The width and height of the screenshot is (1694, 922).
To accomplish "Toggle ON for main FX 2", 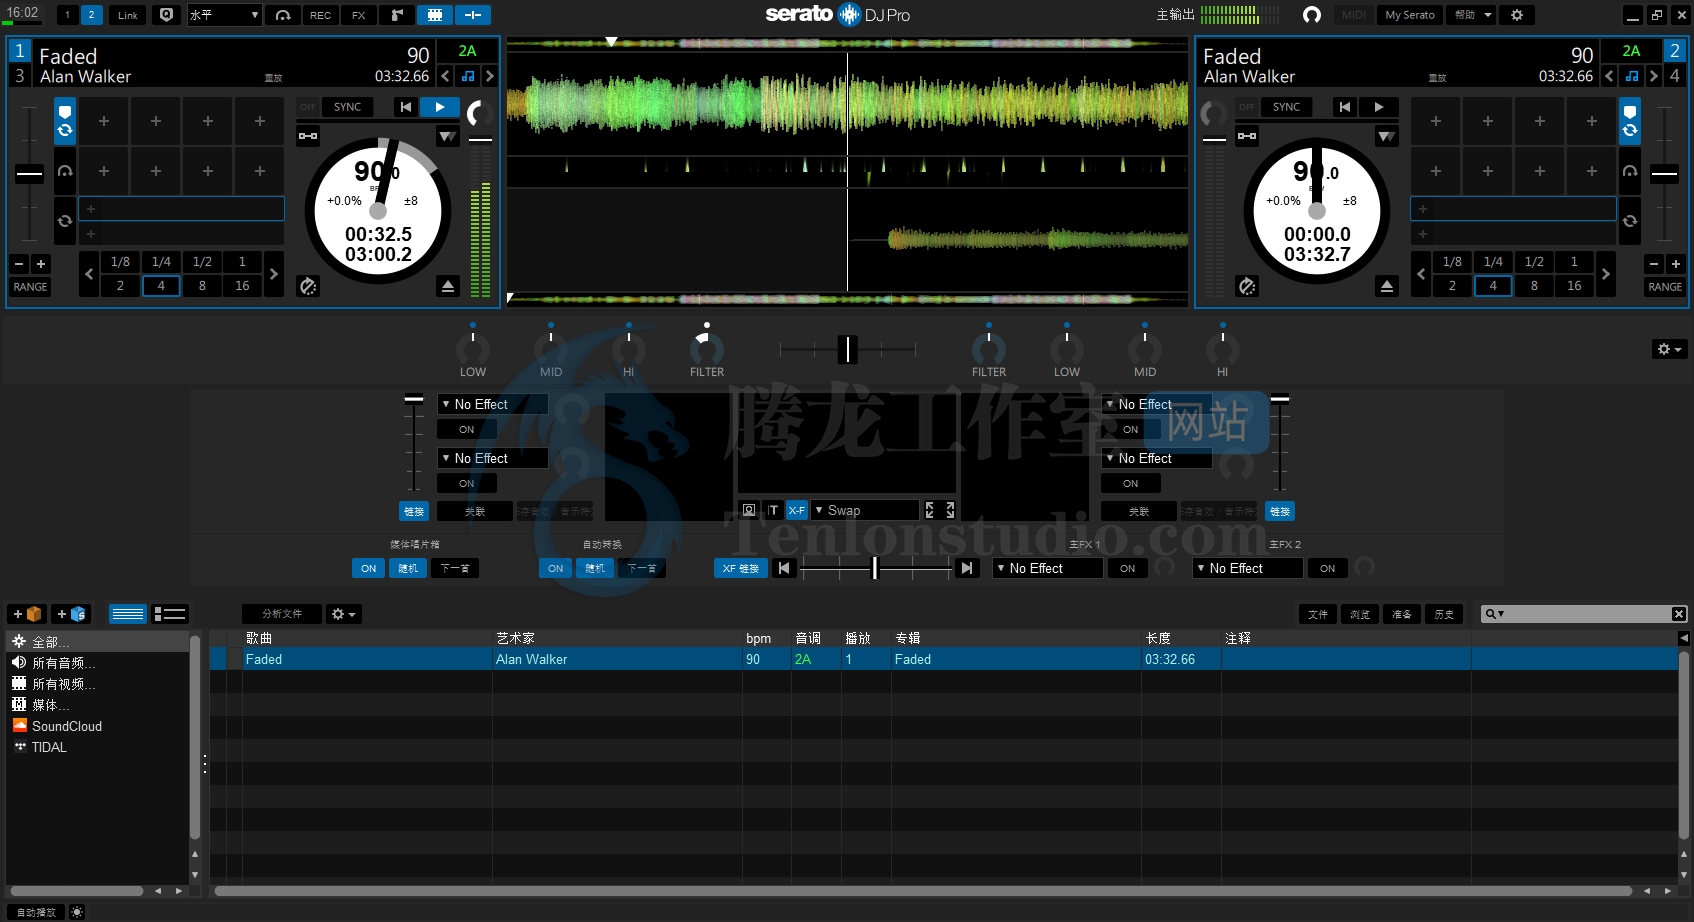I will 1327,568.
